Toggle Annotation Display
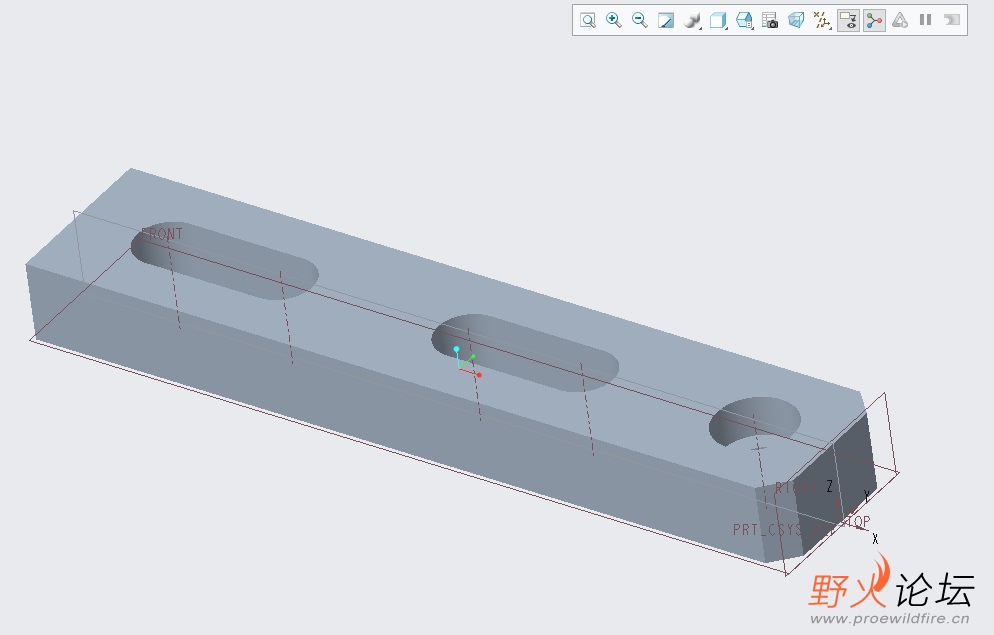The height and width of the screenshot is (635, 994). tap(848, 20)
